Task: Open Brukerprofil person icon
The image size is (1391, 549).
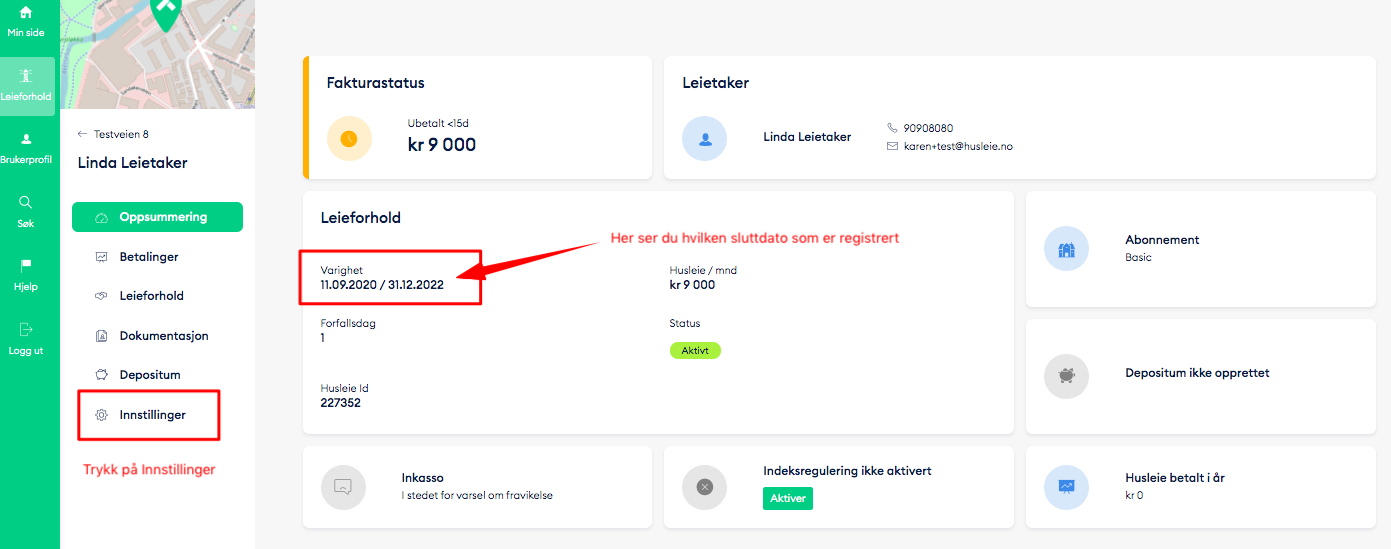Action: (27, 139)
